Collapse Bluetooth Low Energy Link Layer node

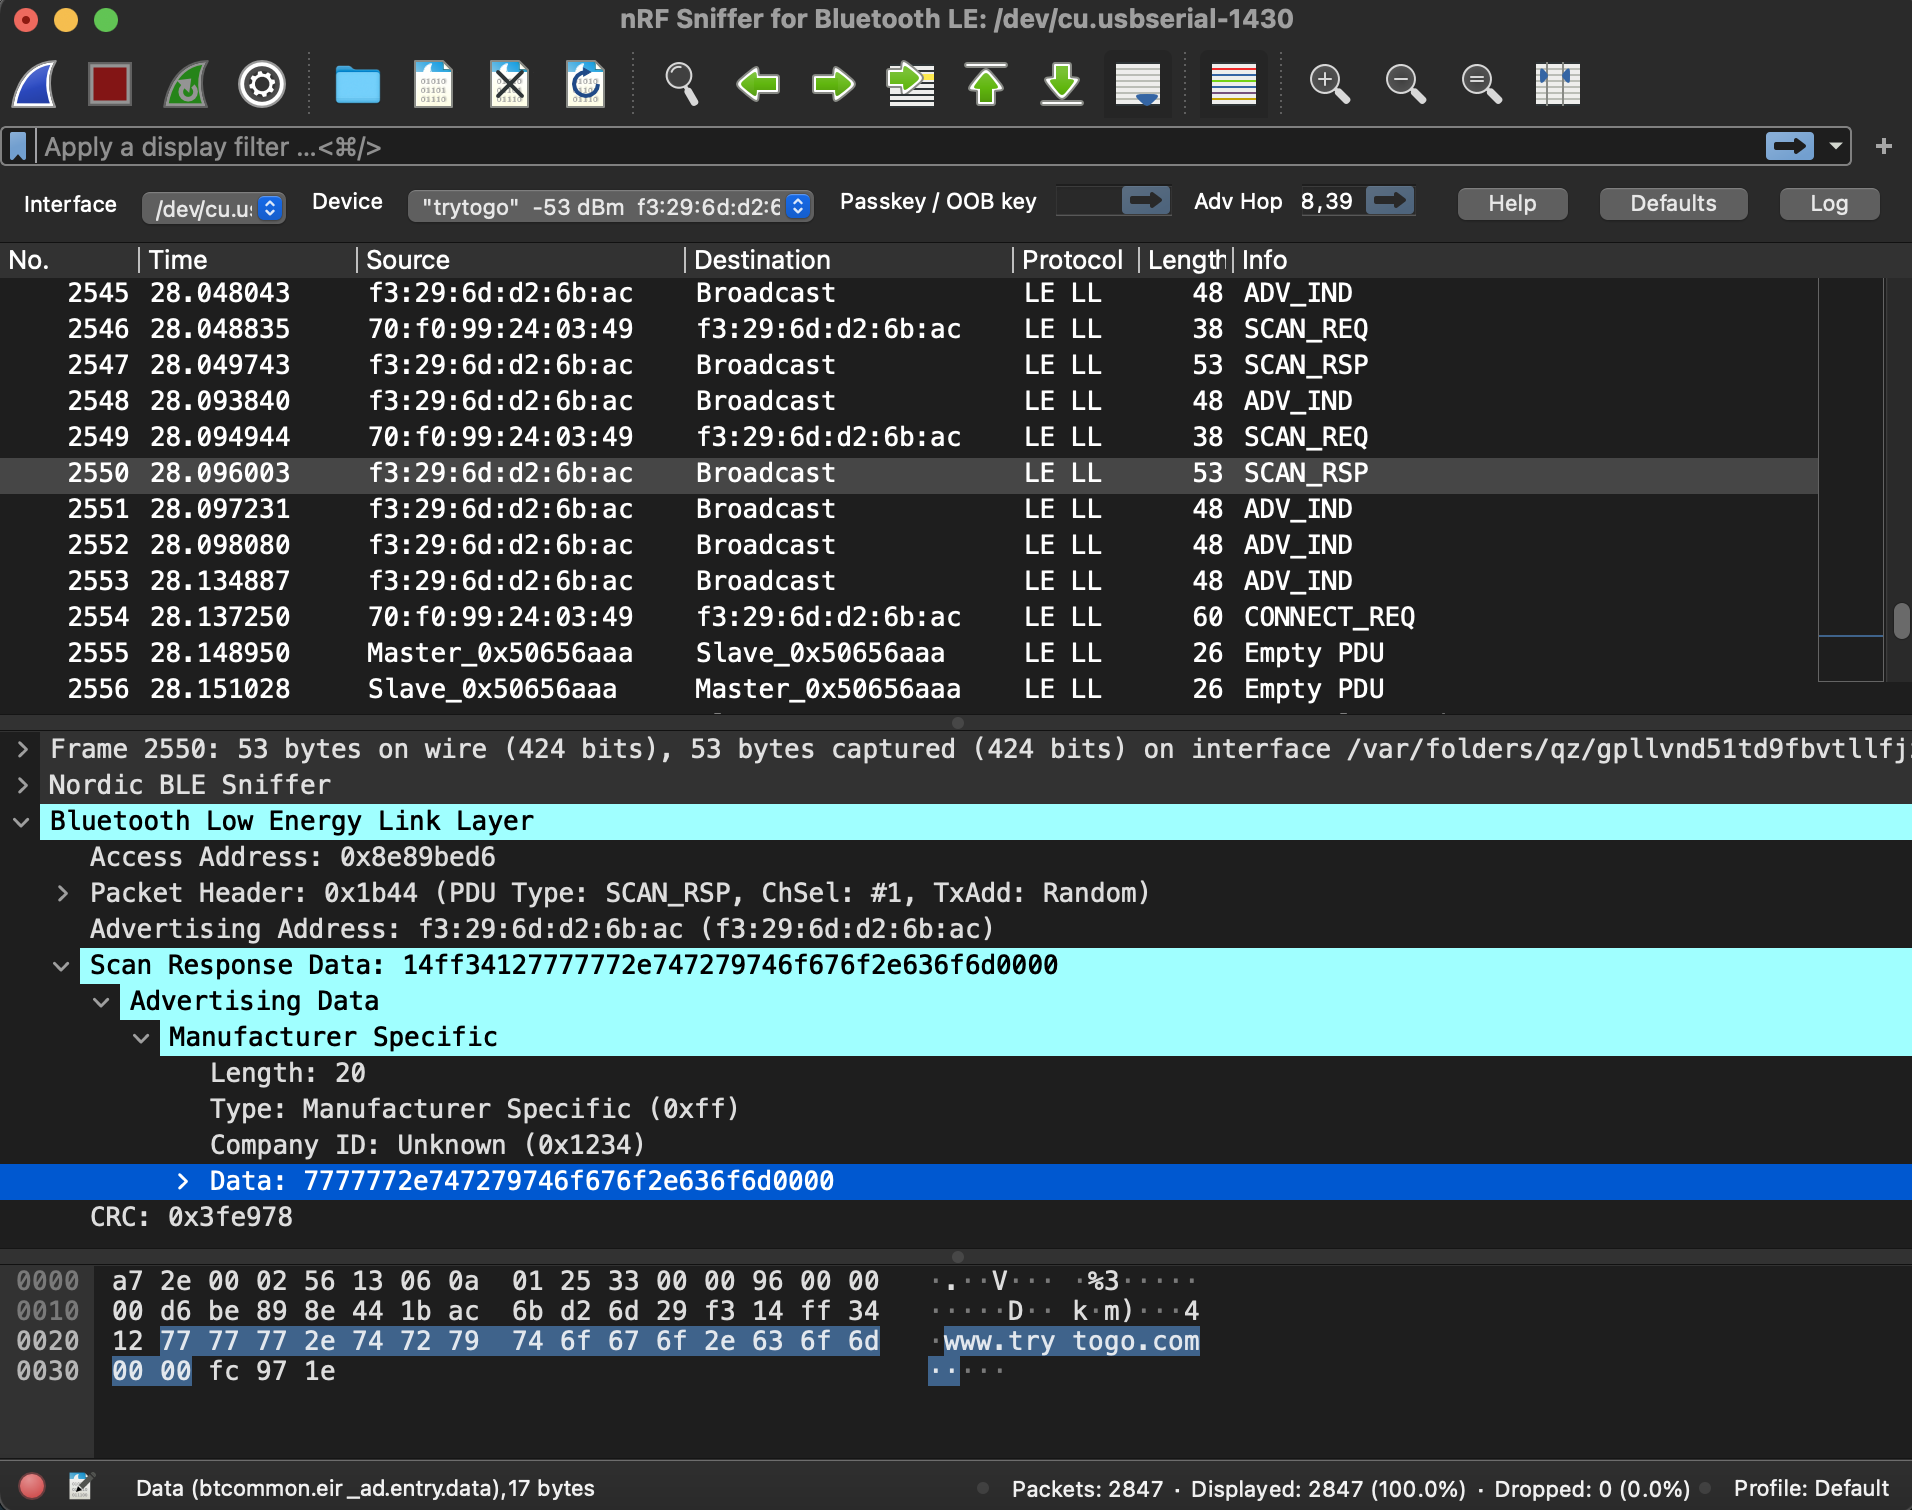tap(21, 821)
